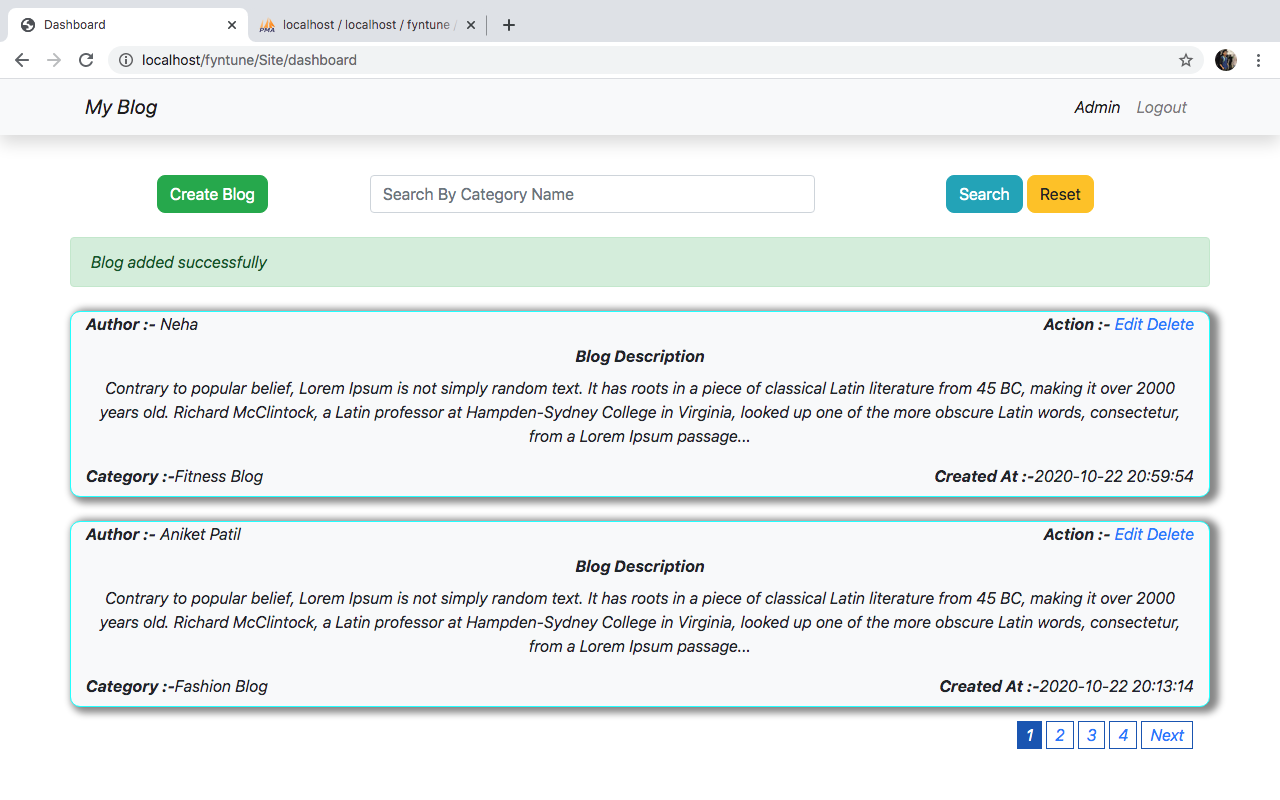
Task: Open a new browser tab
Action: [x=509, y=25]
